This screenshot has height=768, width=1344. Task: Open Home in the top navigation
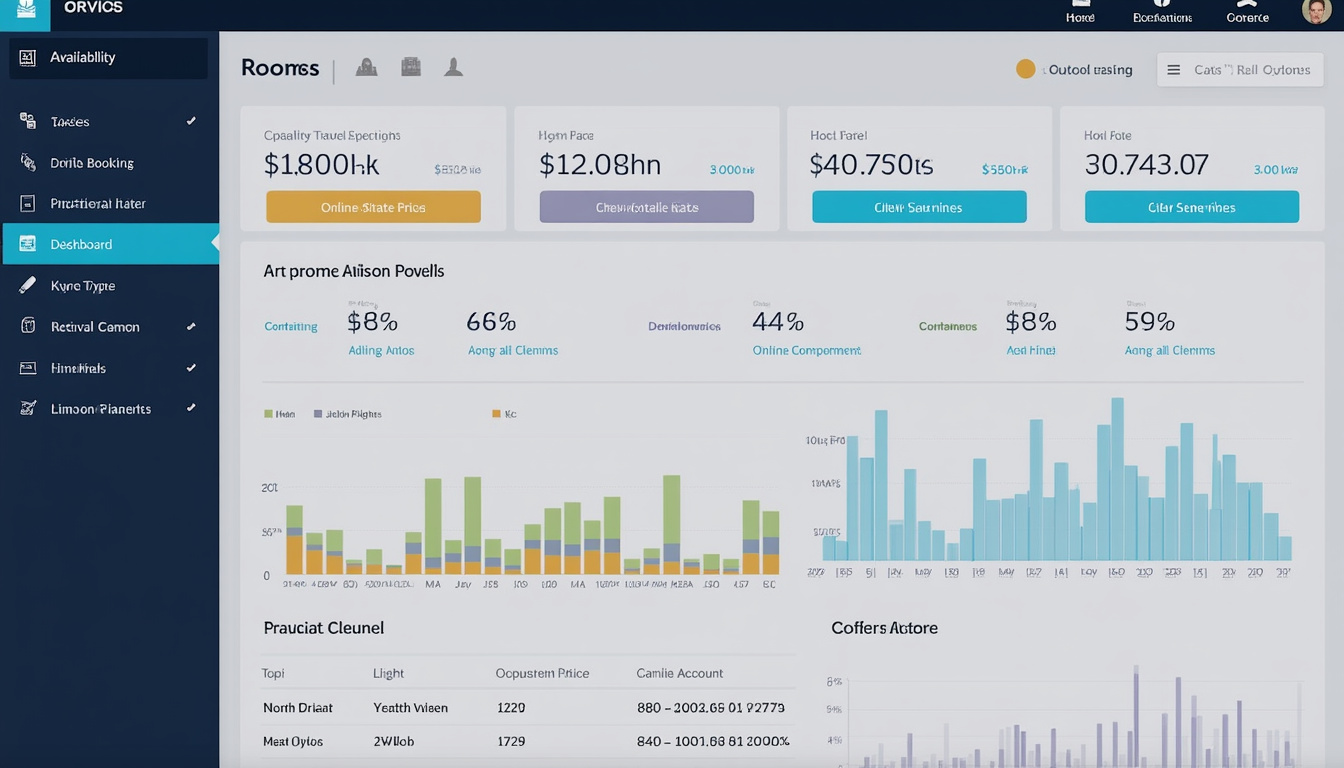(1080, 12)
